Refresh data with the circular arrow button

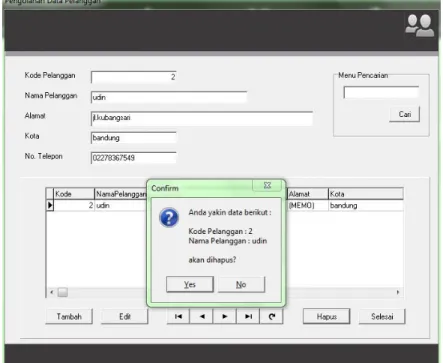click(271, 316)
